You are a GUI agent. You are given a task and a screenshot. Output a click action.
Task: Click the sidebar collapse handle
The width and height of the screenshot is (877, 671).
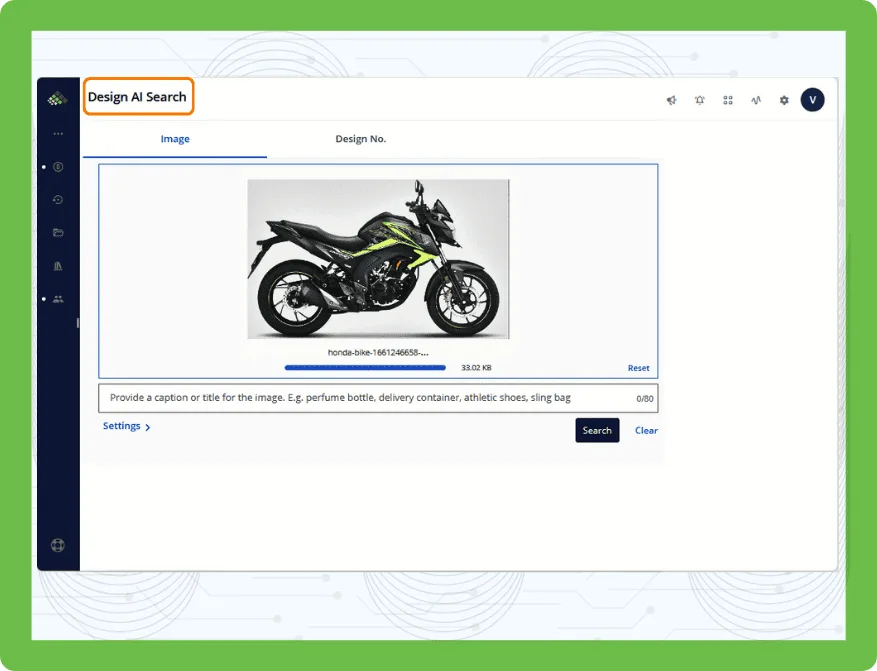tap(78, 323)
